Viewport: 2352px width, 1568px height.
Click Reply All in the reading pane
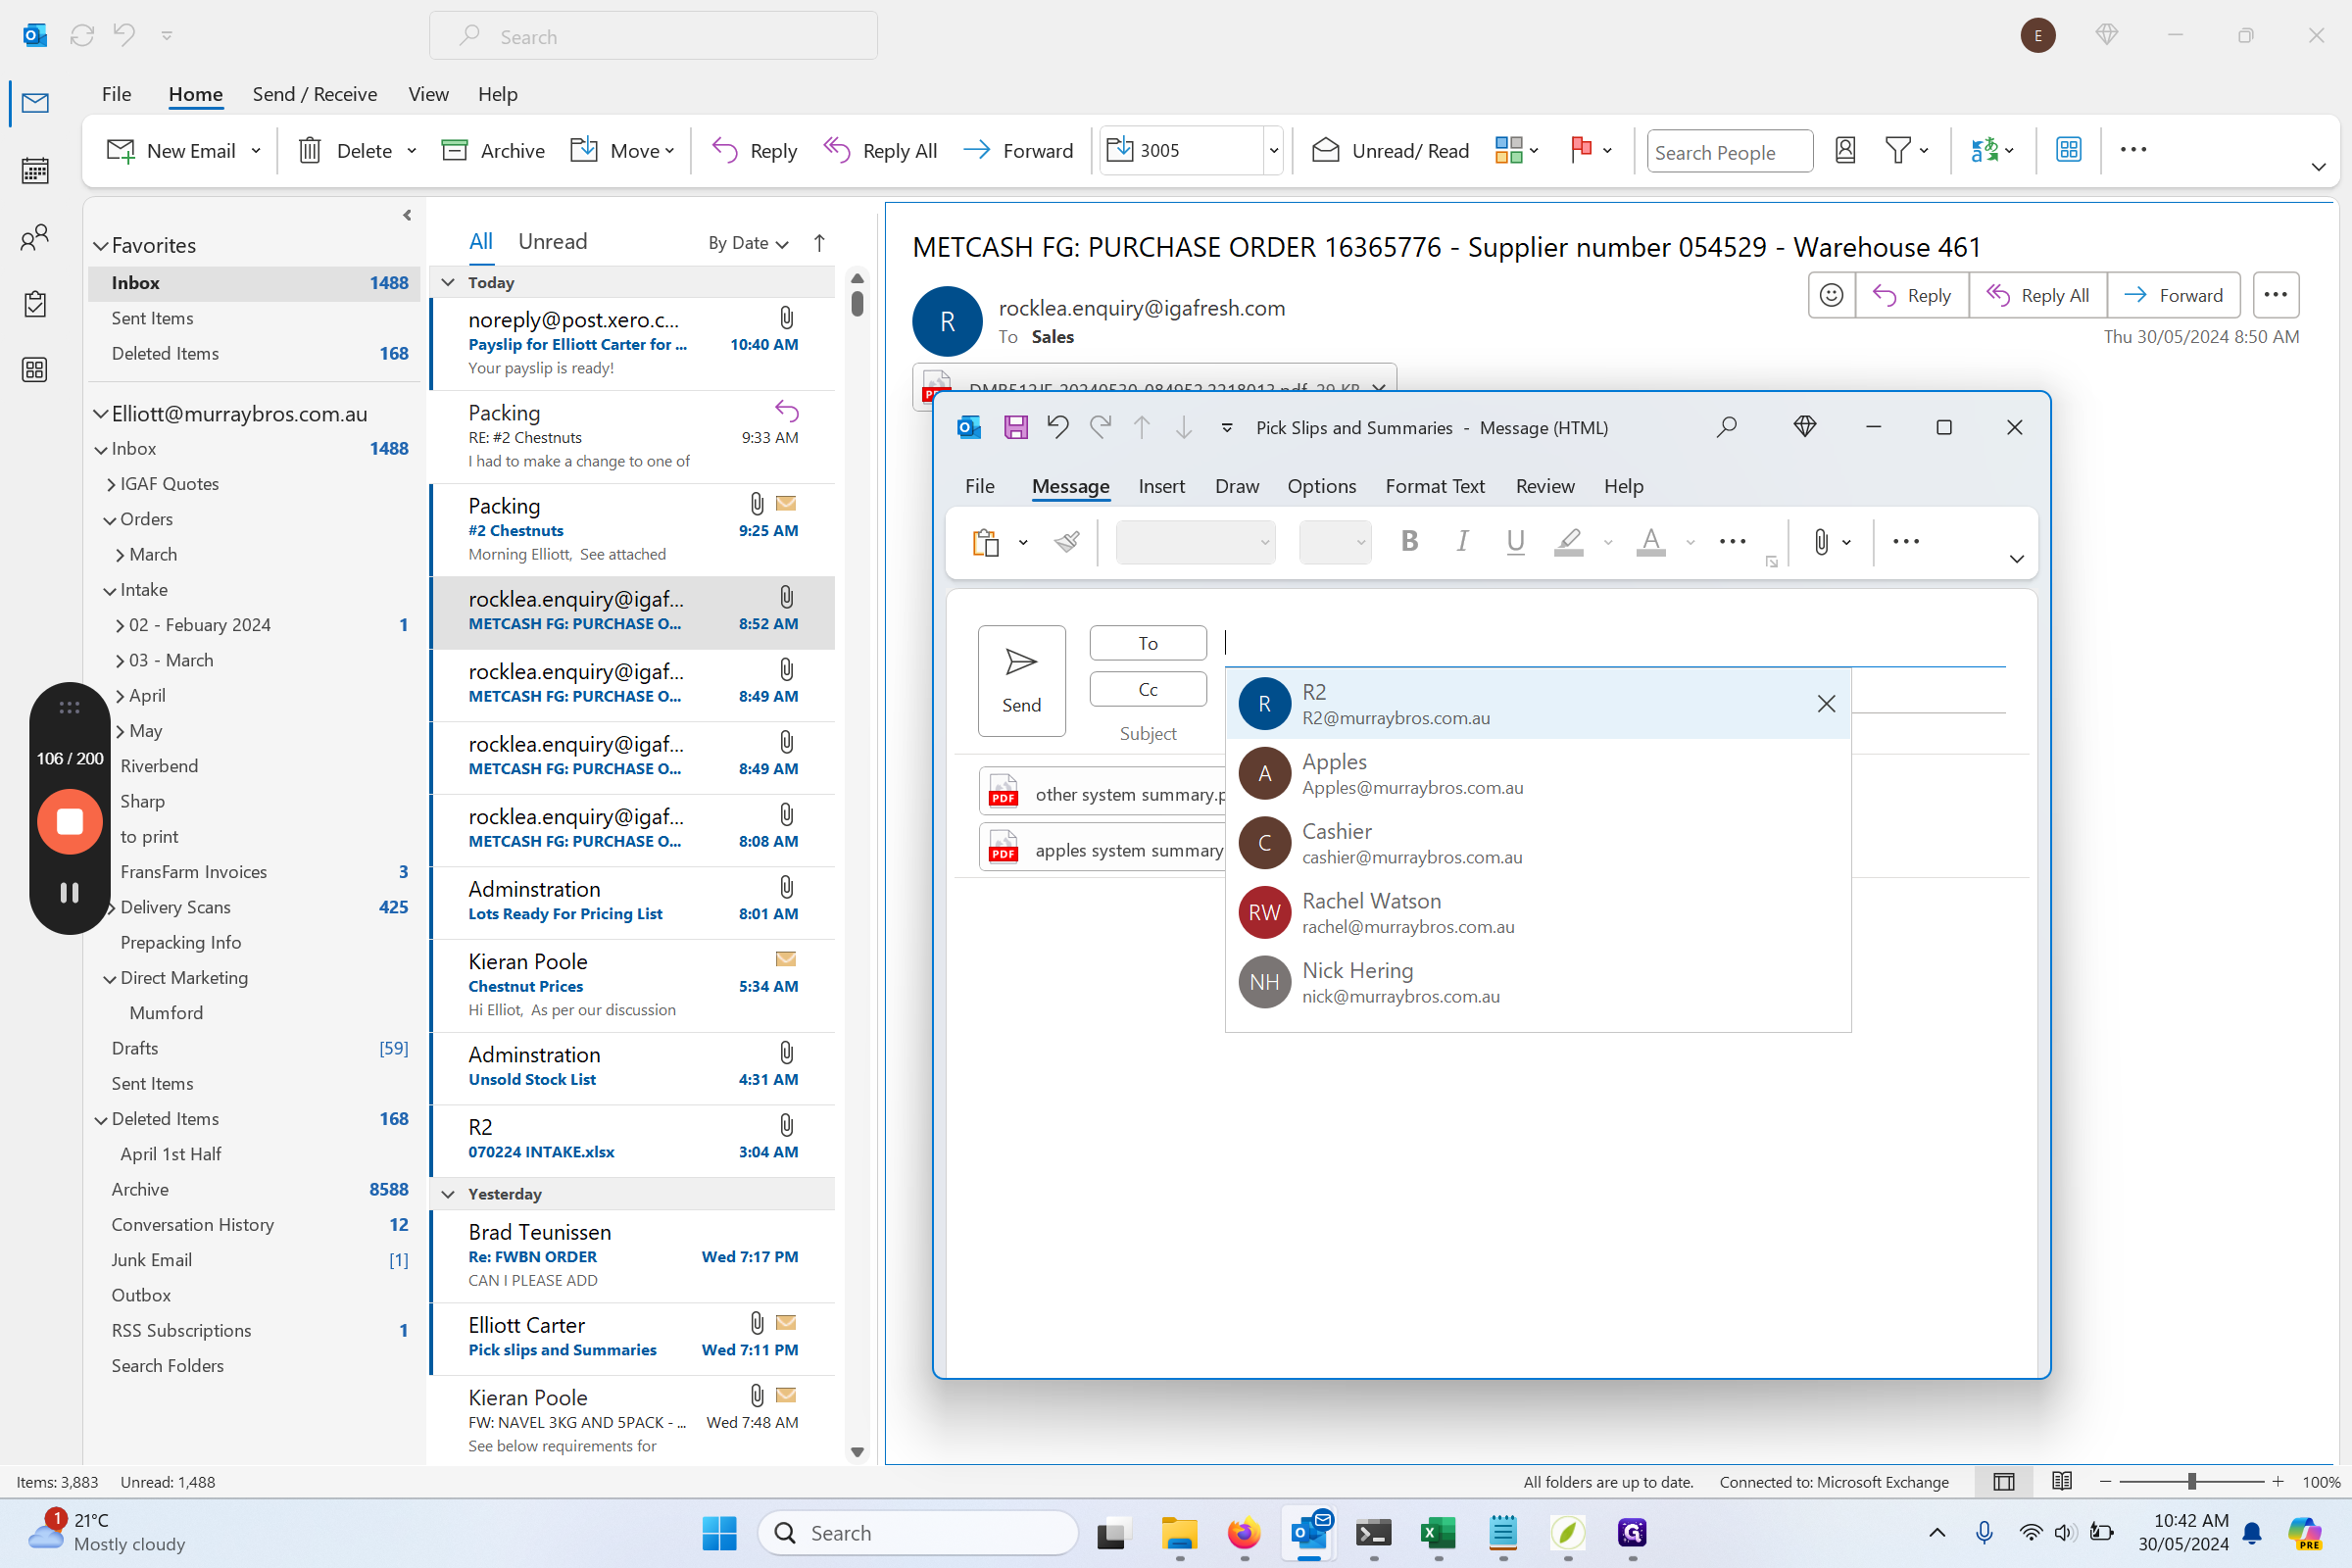coord(2037,295)
